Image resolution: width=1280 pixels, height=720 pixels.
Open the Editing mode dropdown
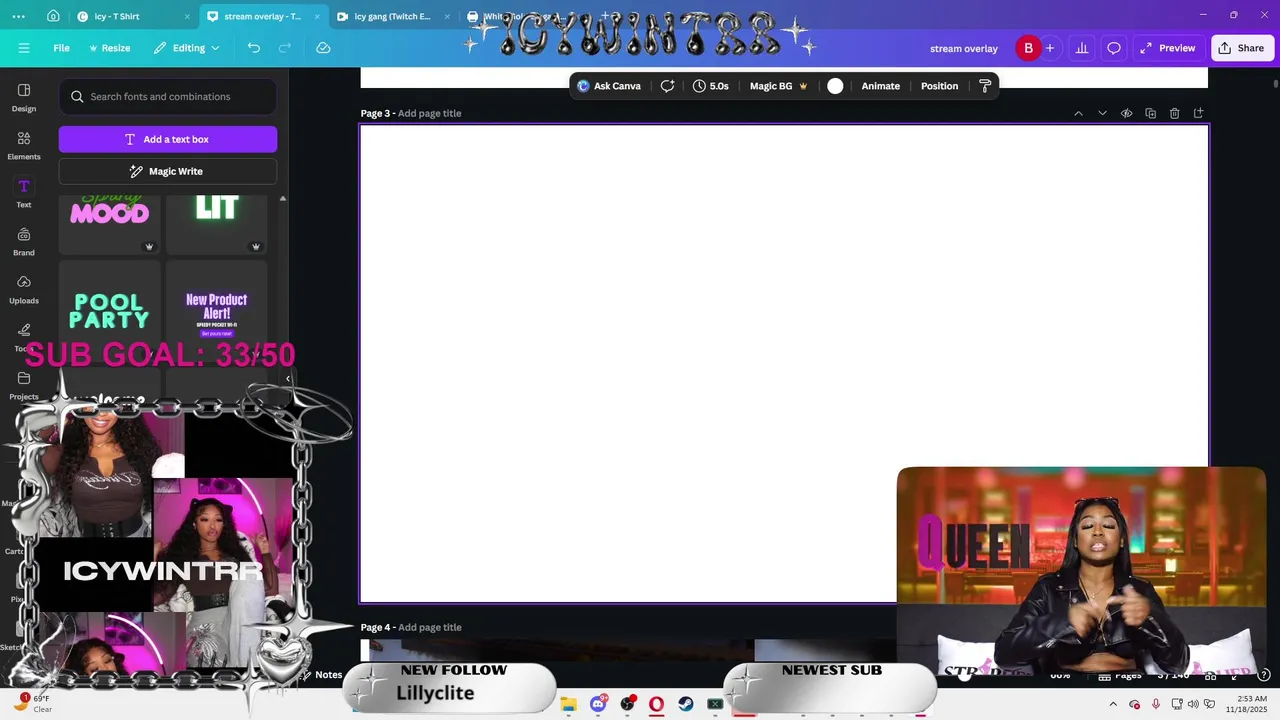coord(187,48)
